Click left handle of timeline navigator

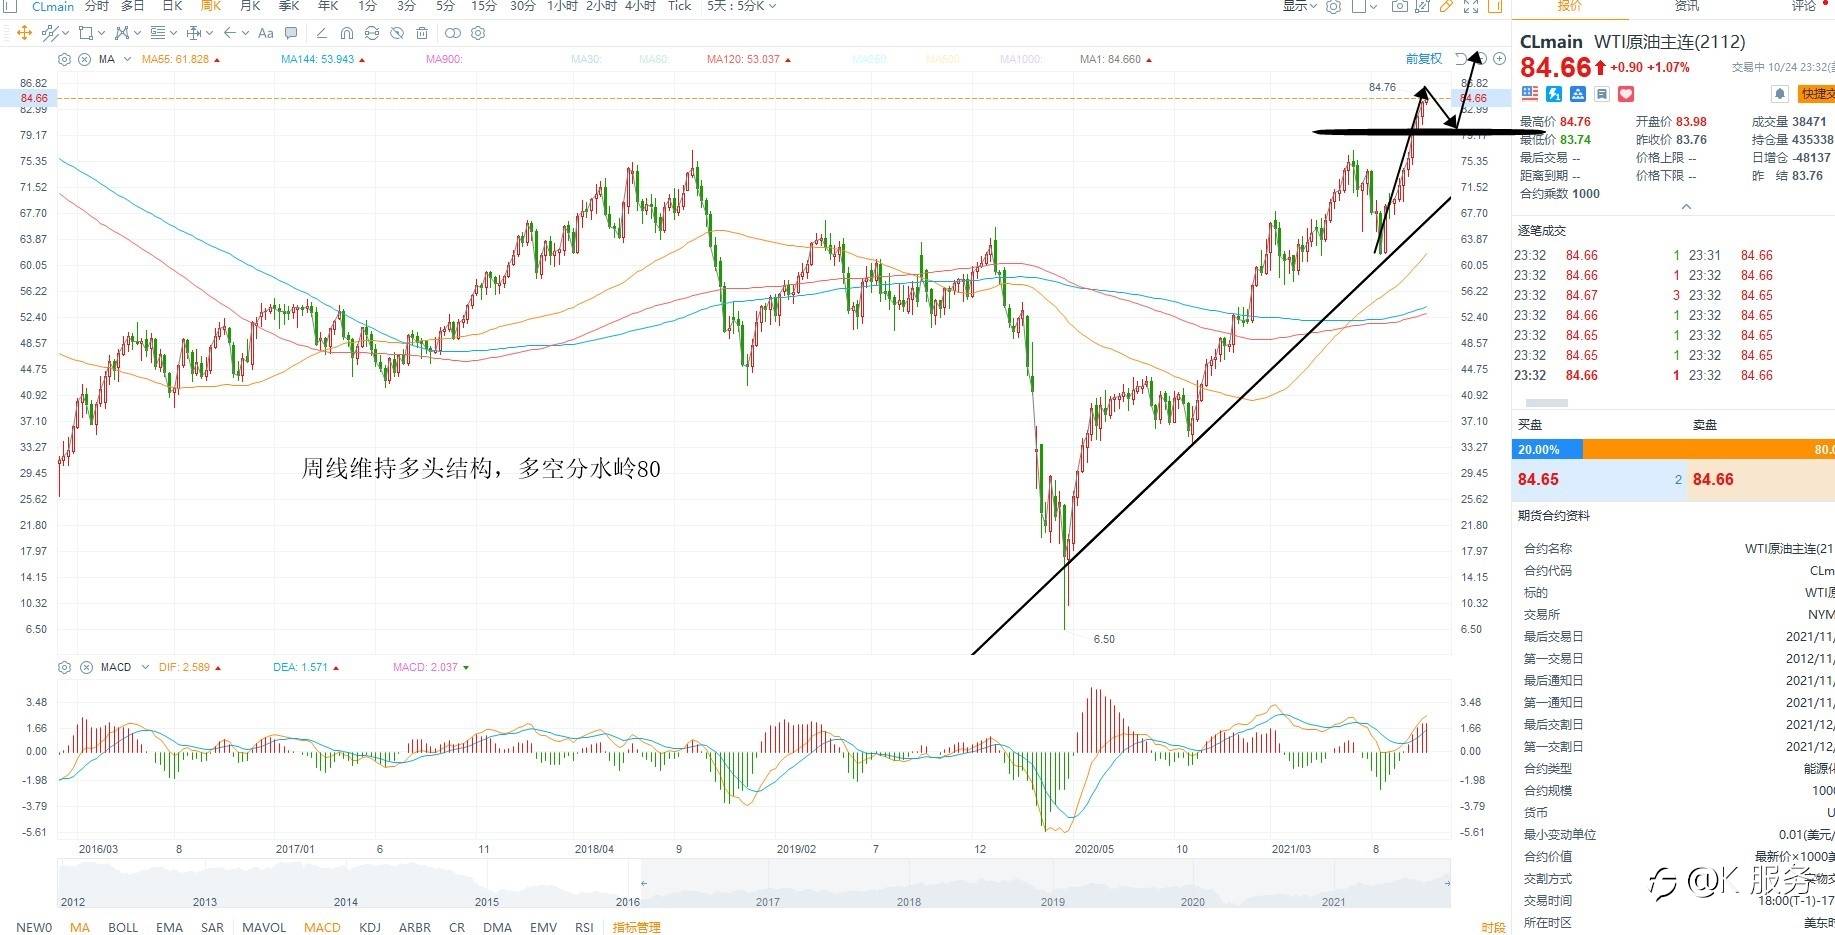pos(644,883)
